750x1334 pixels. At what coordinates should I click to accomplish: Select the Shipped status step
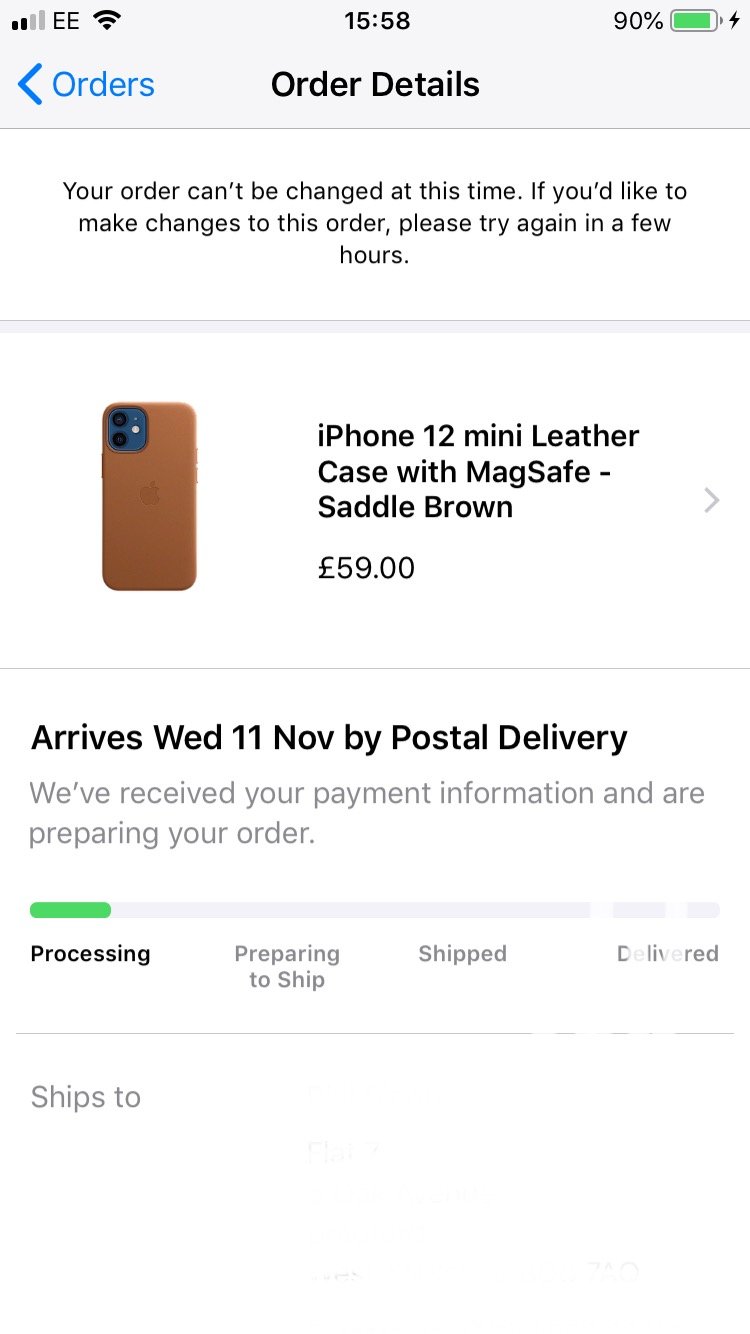click(462, 954)
